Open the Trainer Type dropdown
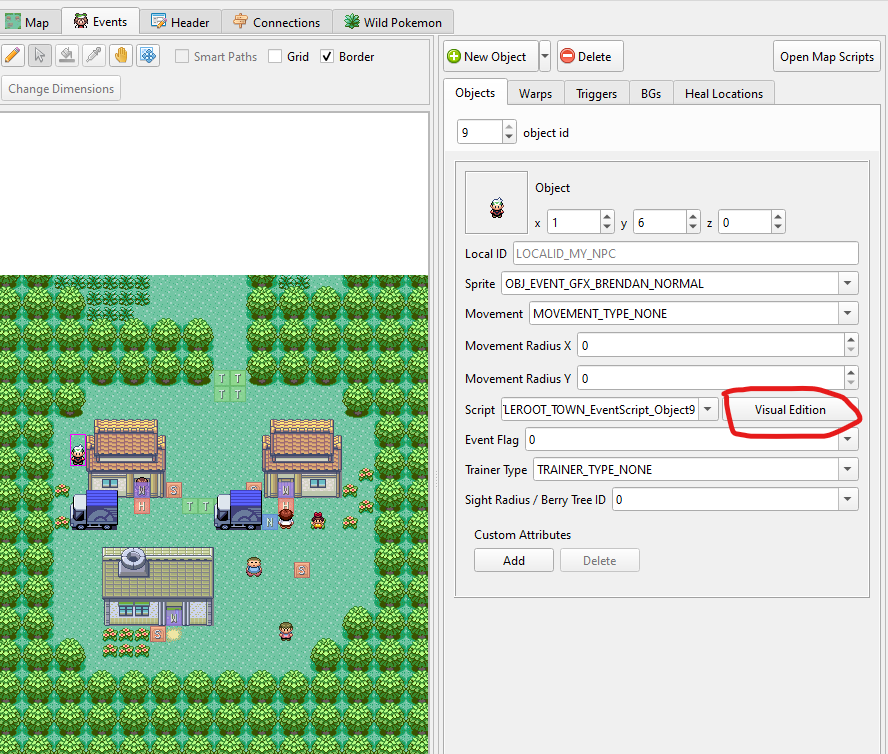 click(x=847, y=470)
